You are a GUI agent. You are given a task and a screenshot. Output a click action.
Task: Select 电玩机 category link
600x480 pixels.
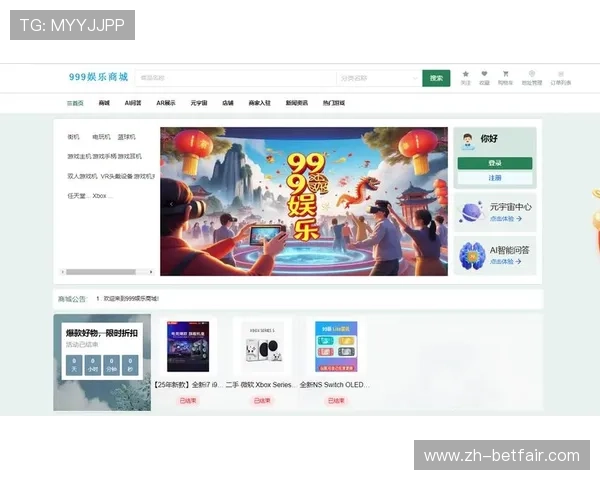coord(101,137)
